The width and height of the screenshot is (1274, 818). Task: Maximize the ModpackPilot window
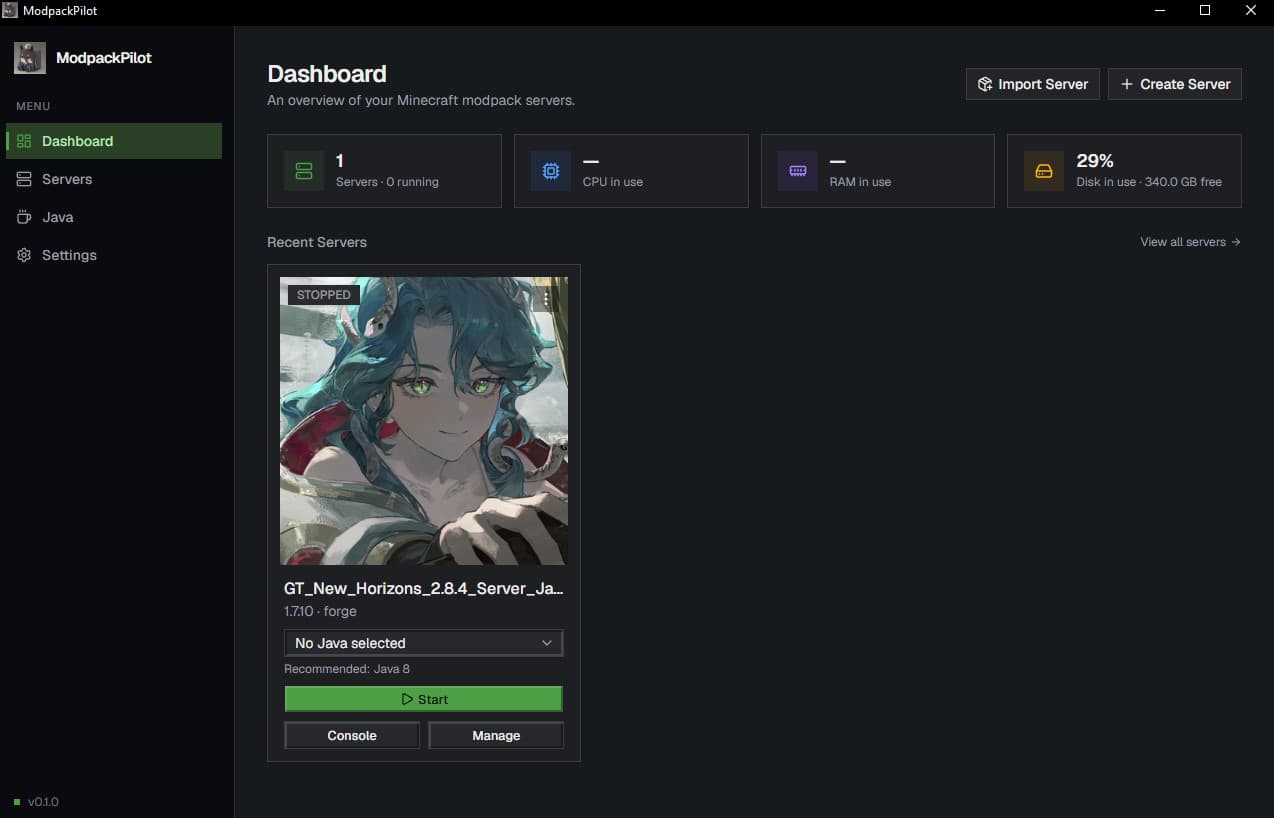click(x=1205, y=10)
